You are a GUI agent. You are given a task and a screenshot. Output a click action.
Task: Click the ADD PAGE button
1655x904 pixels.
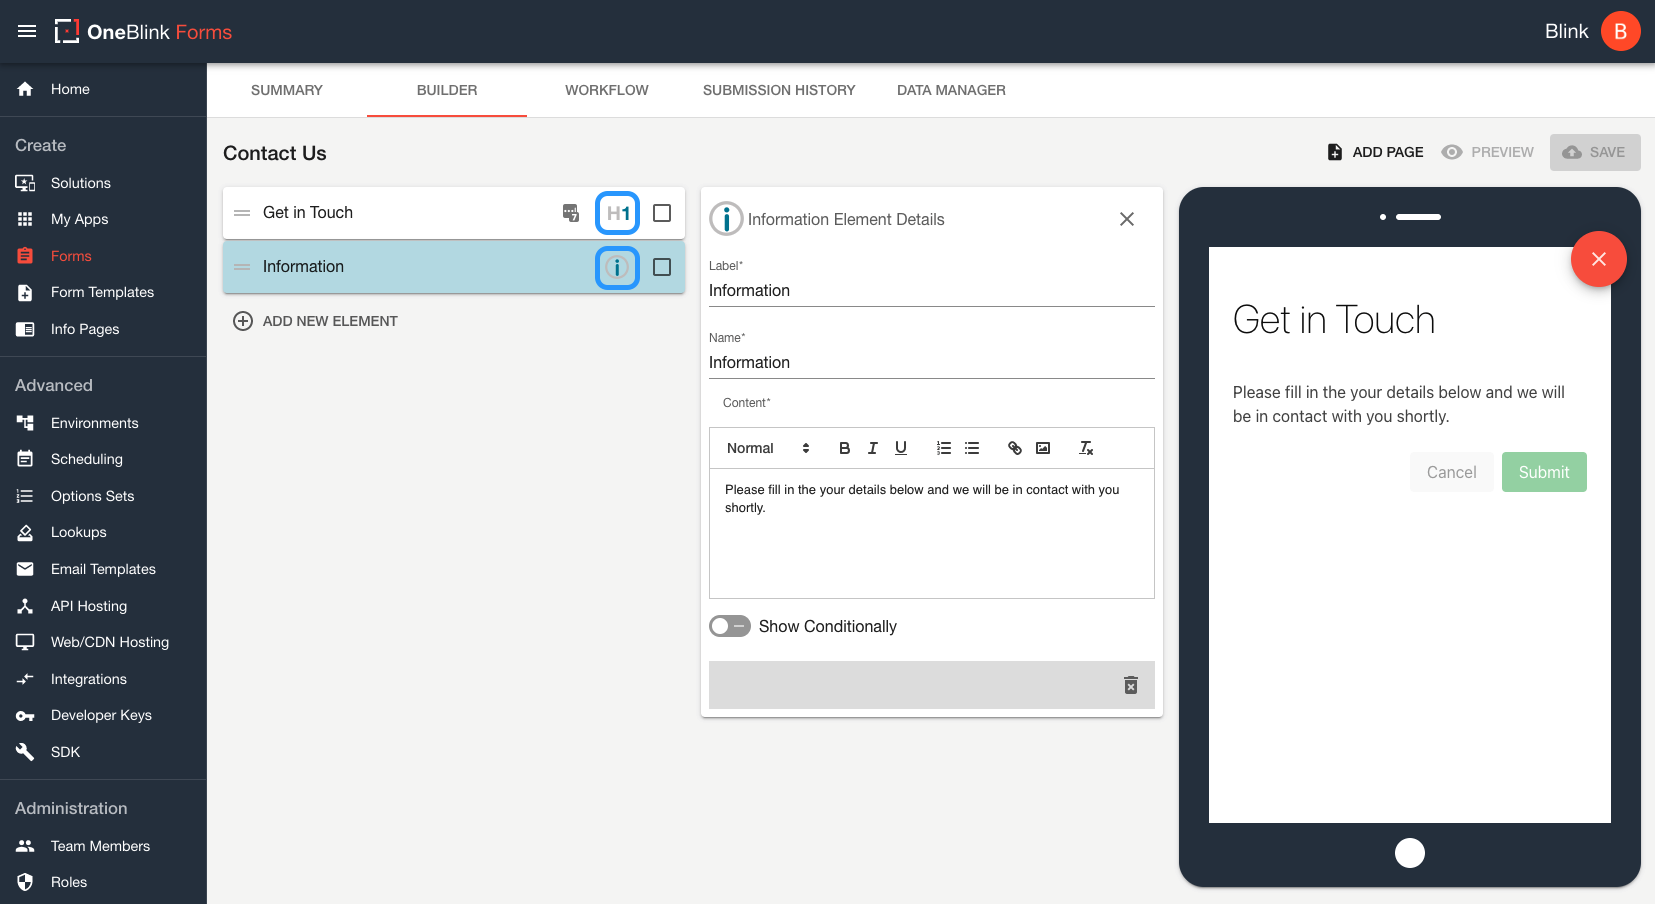(1375, 151)
